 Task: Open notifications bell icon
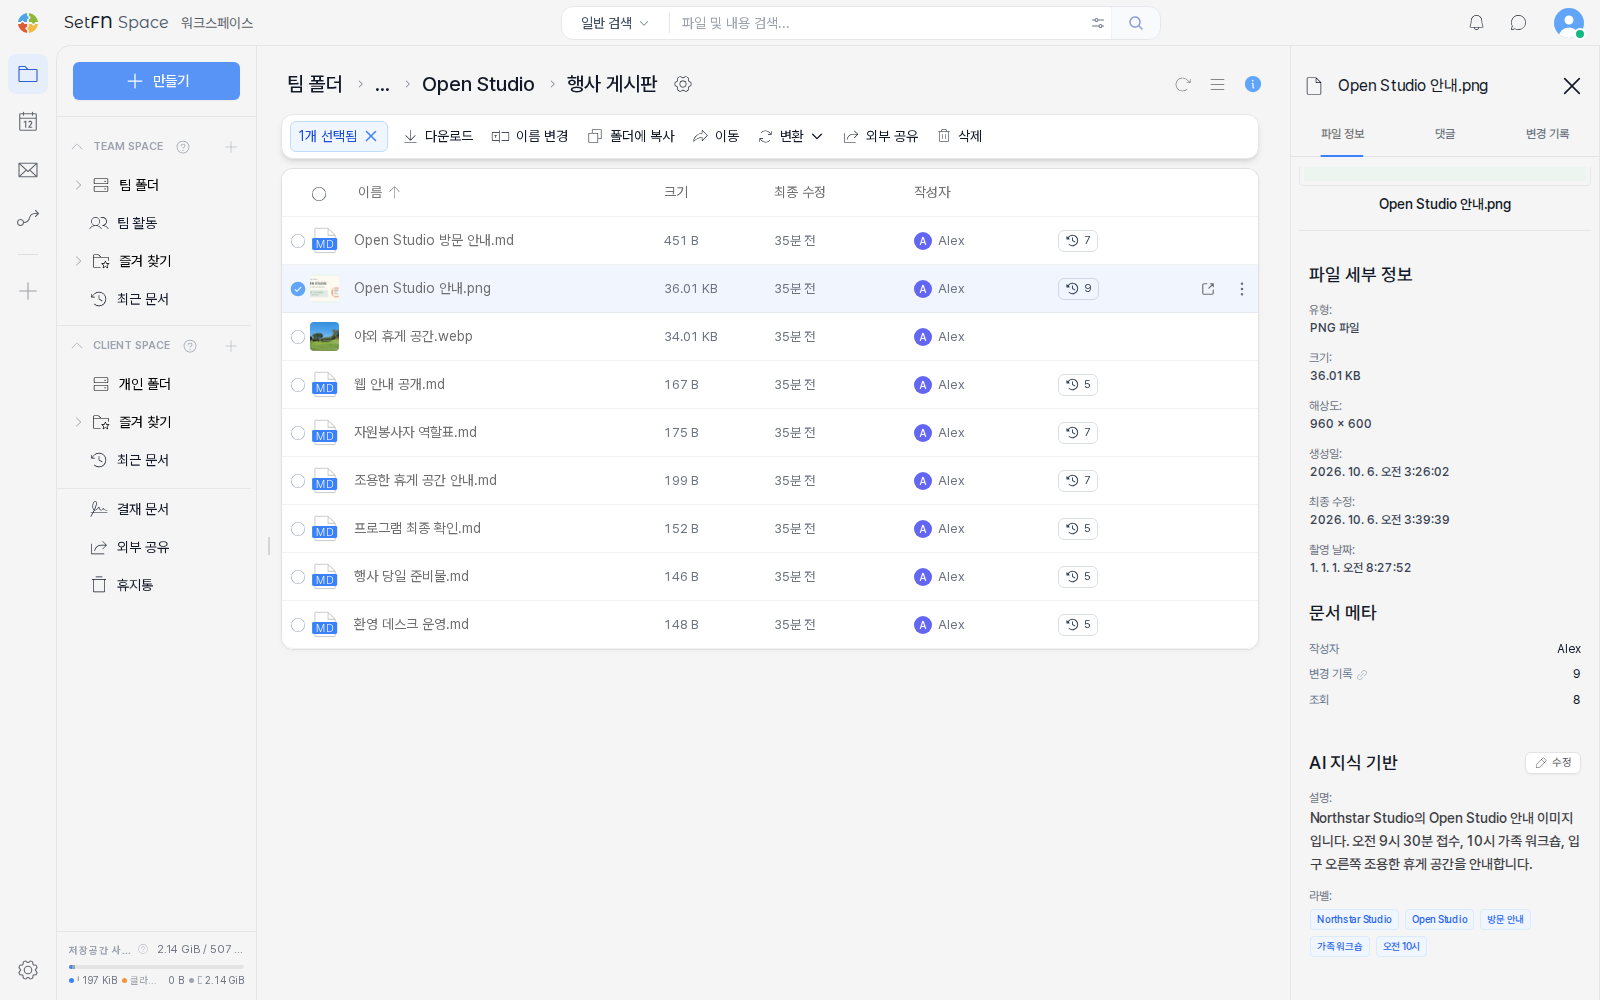[x=1476, y=23]
